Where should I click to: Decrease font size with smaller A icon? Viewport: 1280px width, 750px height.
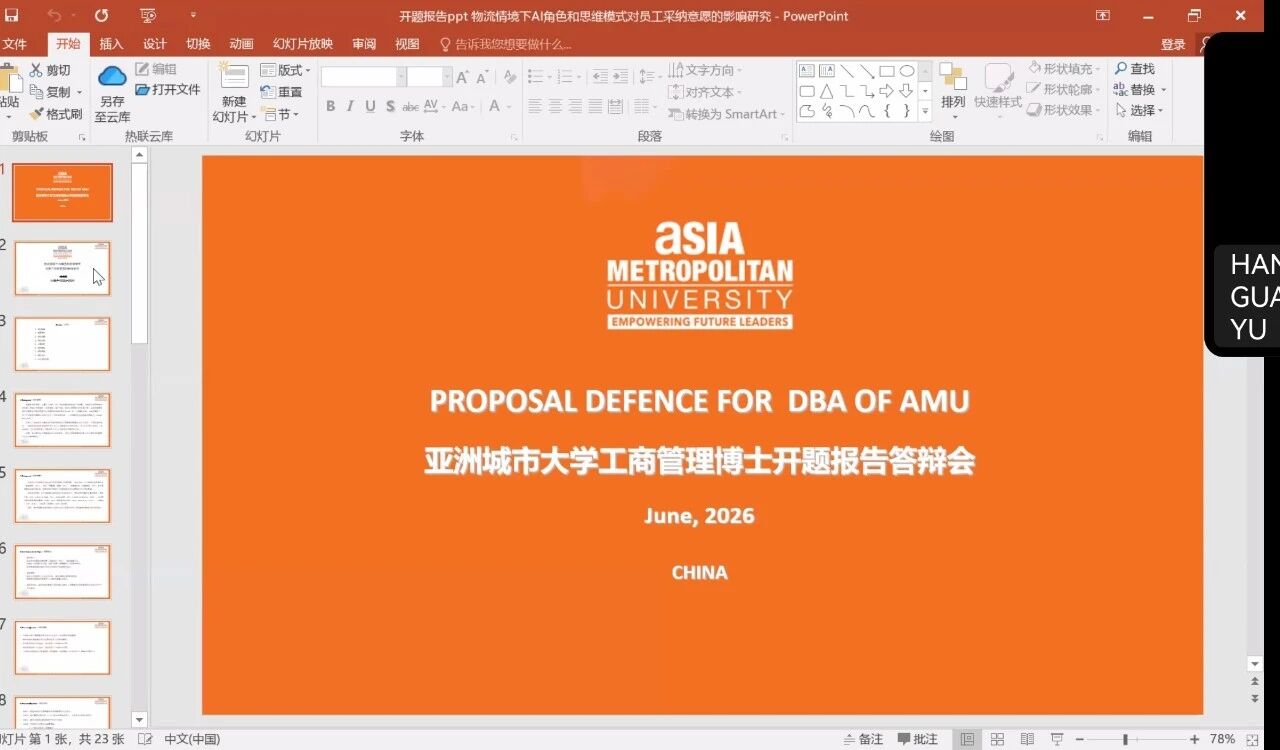click(482, 78)
